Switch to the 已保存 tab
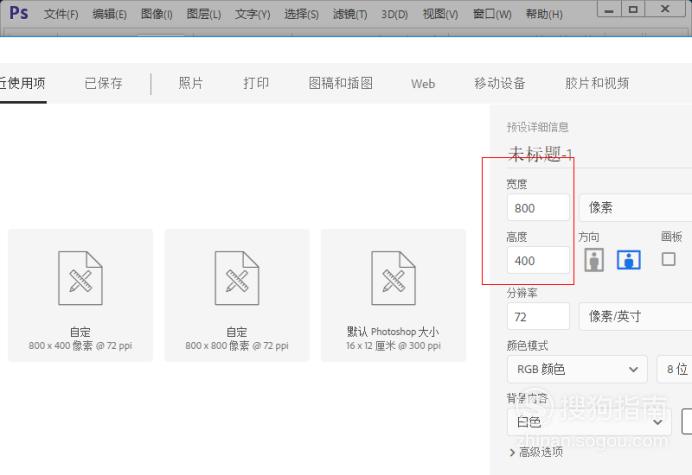This screenshot has width=692, height=475. coord(104,83)
